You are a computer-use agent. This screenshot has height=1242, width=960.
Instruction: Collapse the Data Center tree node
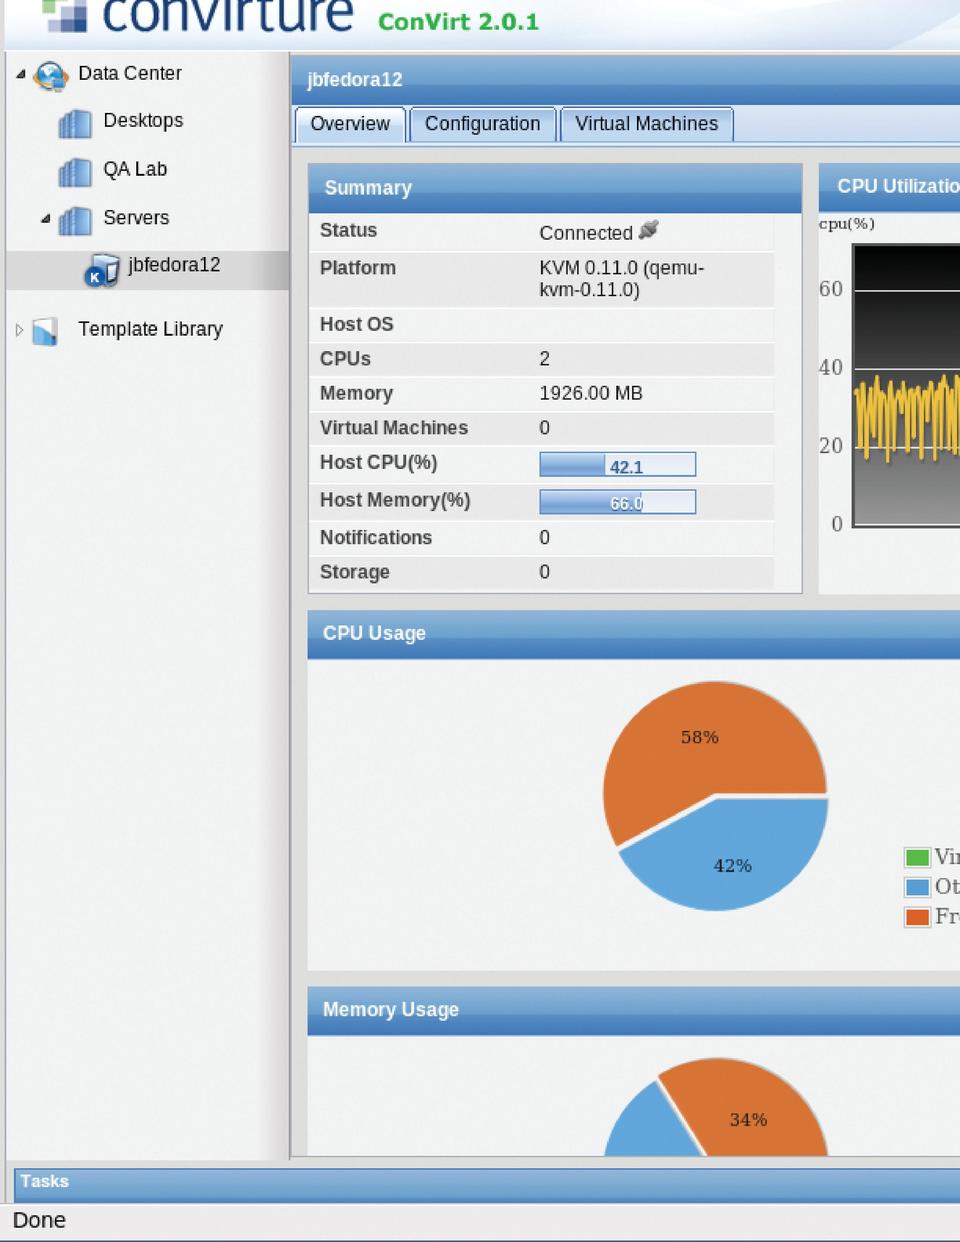click(21, 74)
